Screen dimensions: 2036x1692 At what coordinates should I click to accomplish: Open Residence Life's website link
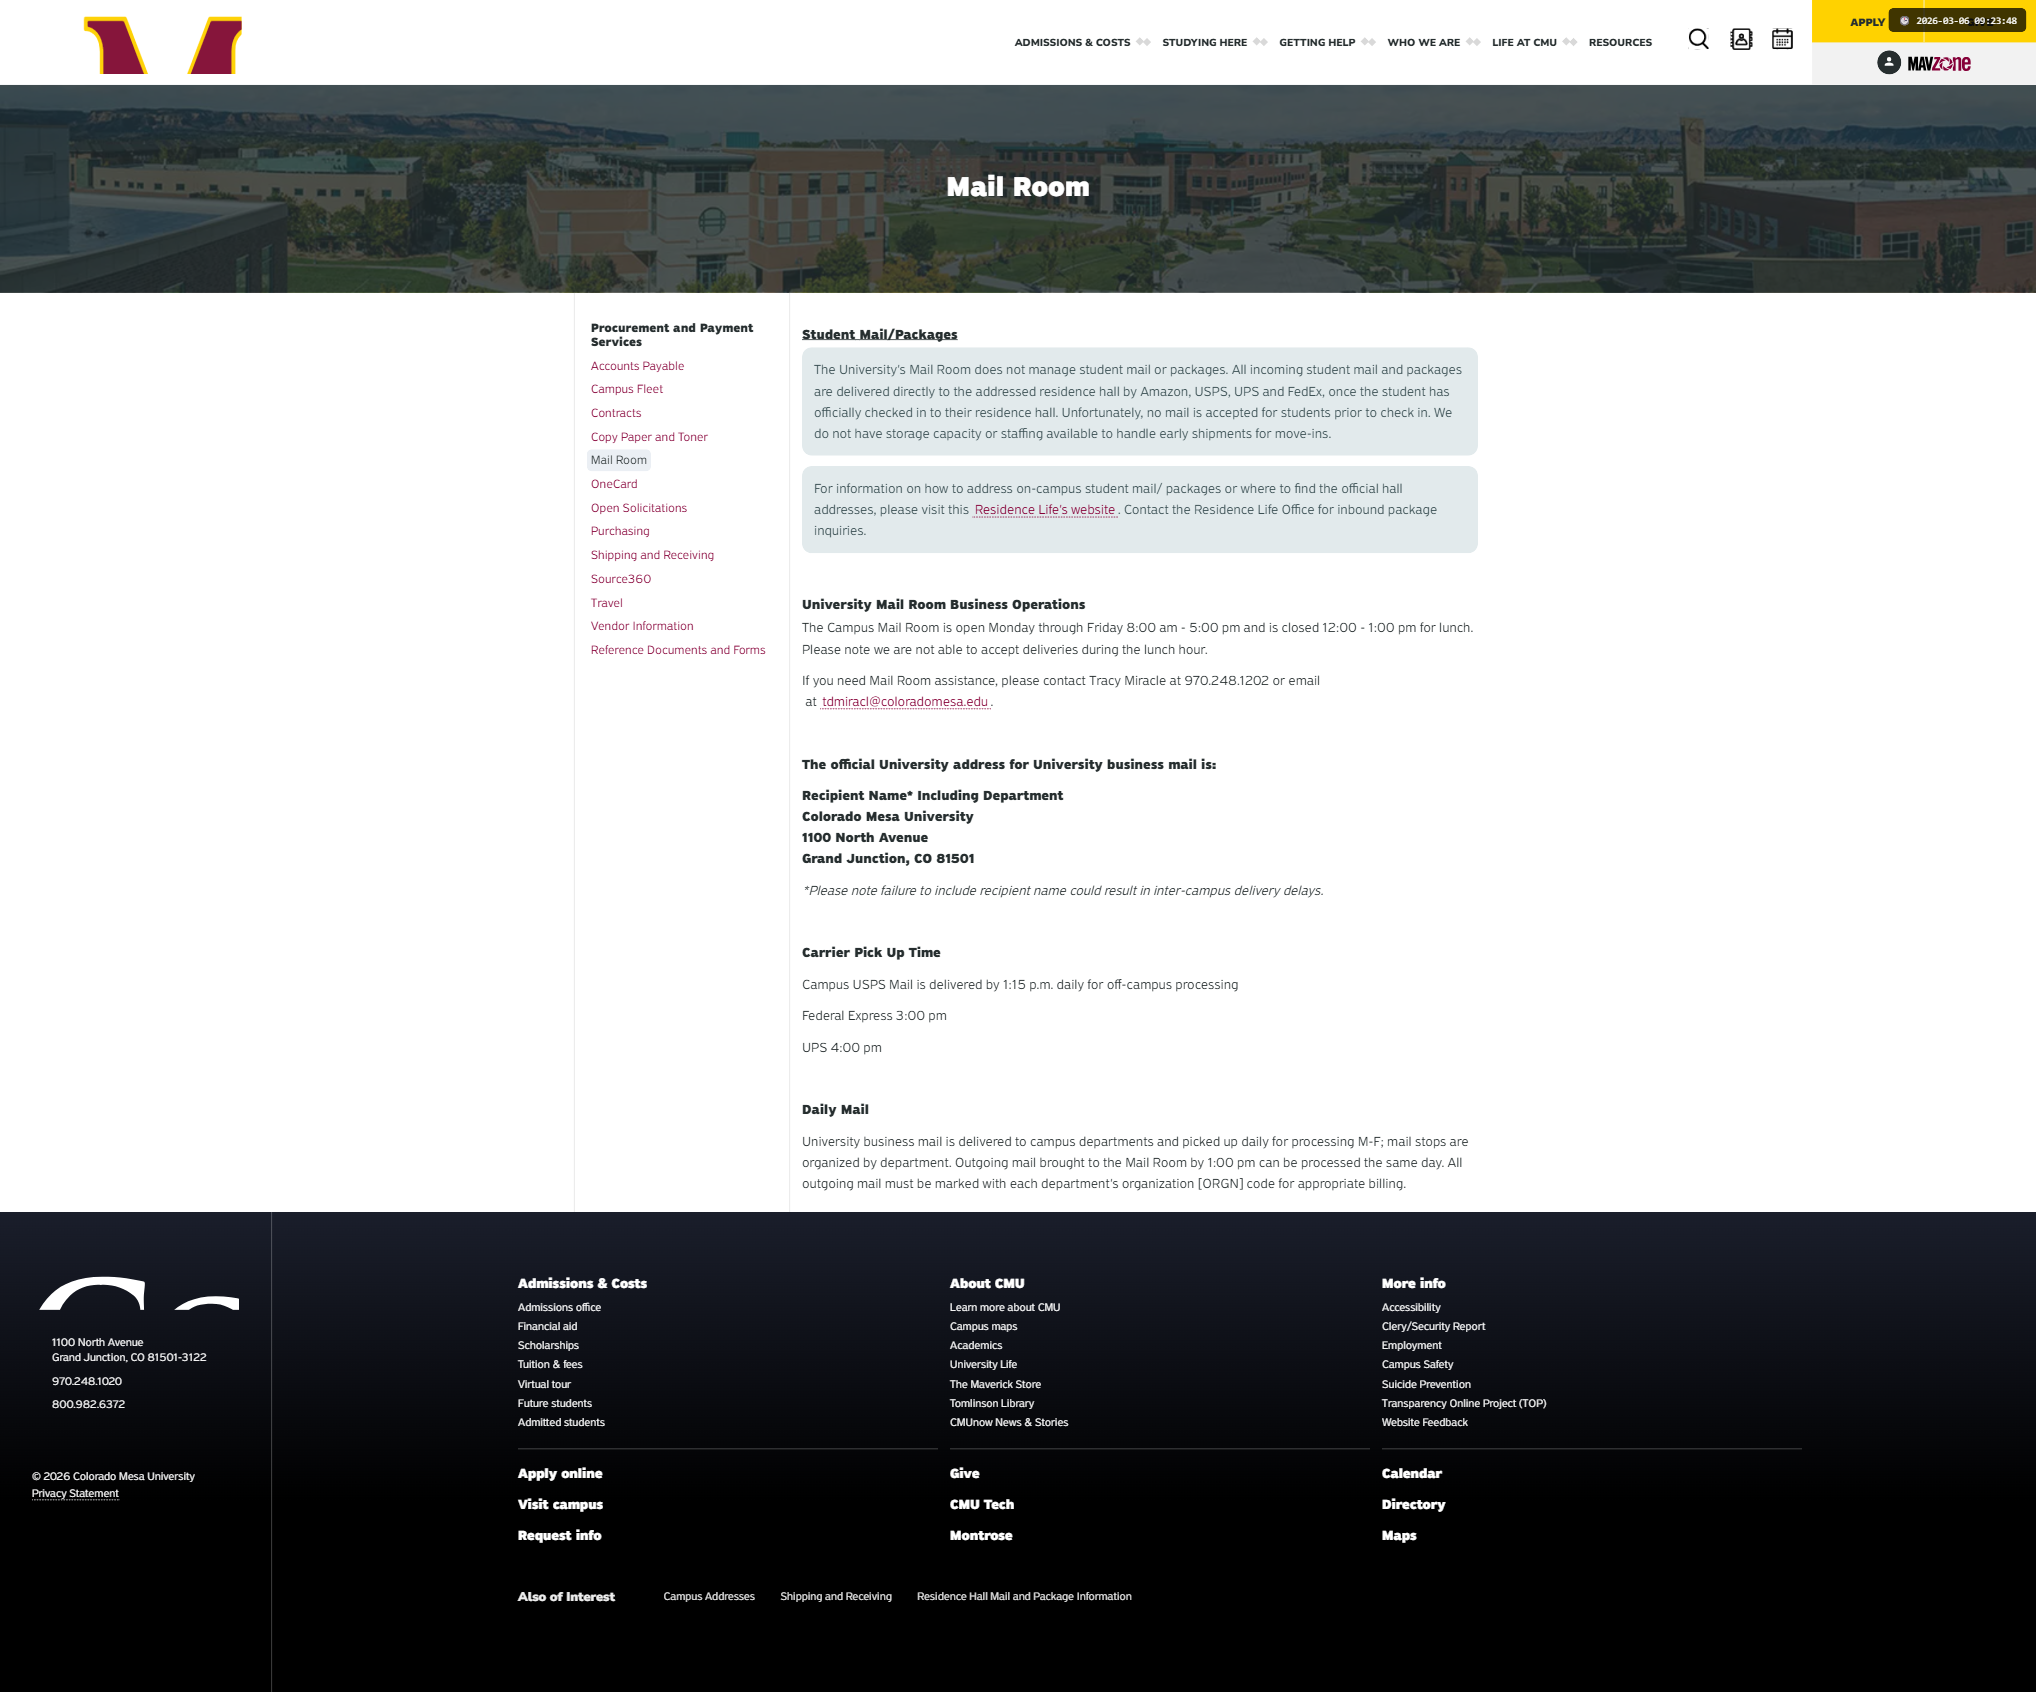[x=1044, y=510]
